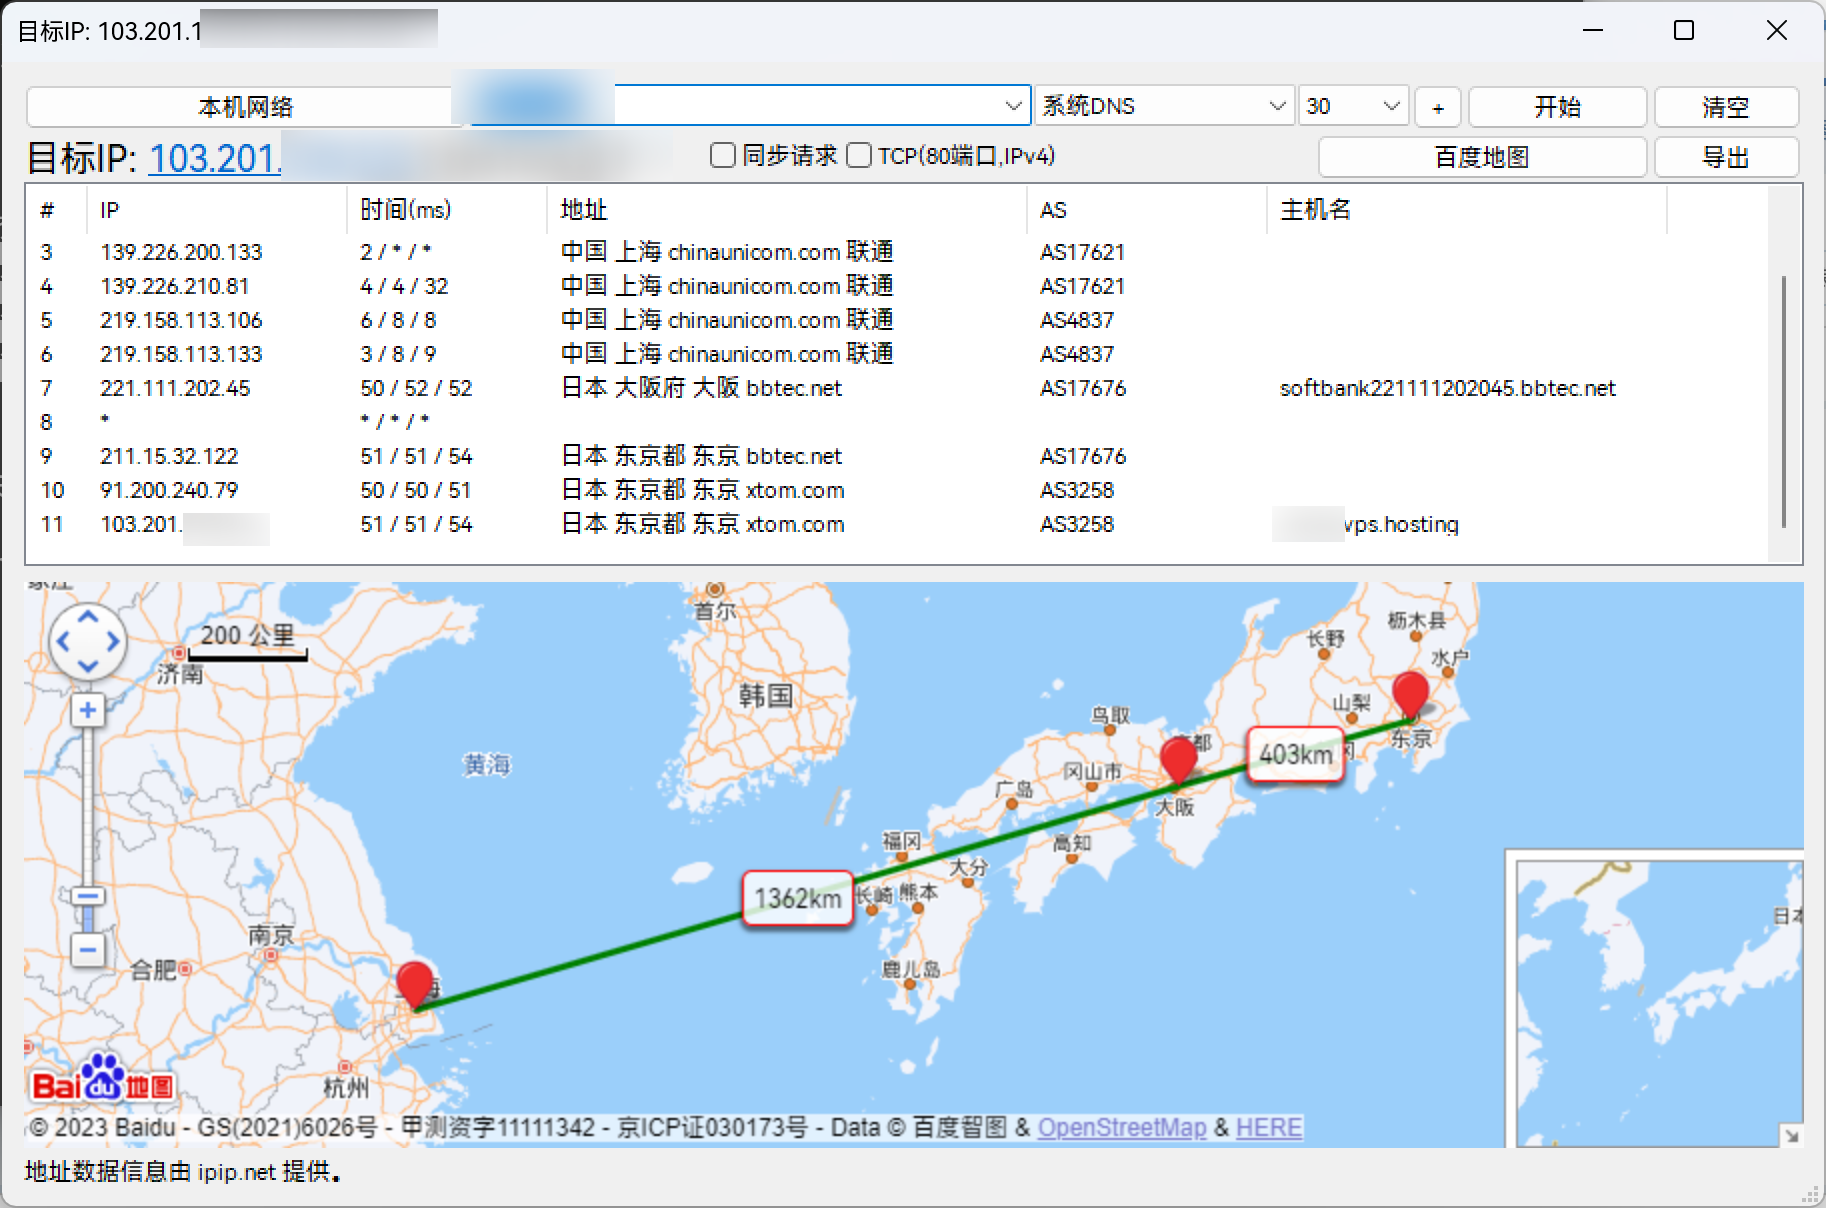This screenshot has width=1826, height=1208.
Task: Click the red Osaka location marker
Action: pos(1178,757)
